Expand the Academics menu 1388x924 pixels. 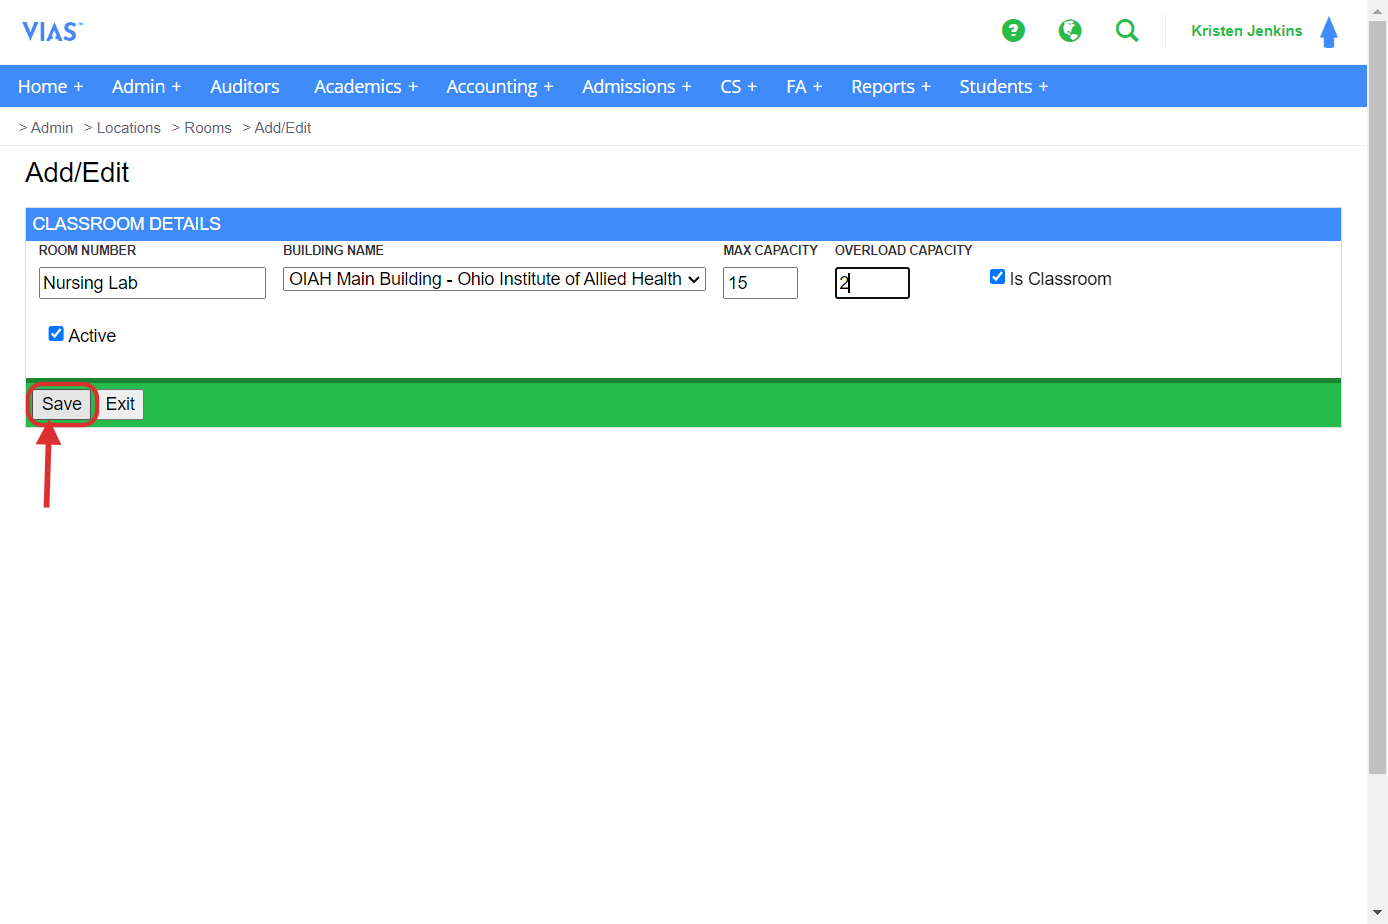click(365, 87)
